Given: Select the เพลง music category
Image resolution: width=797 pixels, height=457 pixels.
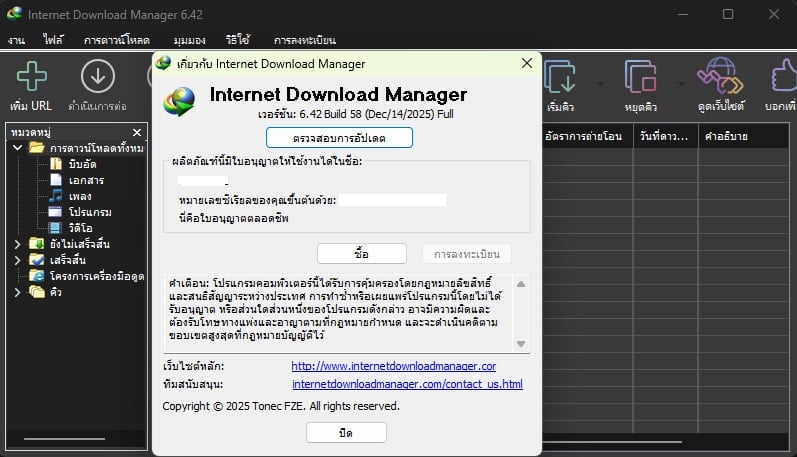Looking at the screenshot, I should [x=80, y=196].
